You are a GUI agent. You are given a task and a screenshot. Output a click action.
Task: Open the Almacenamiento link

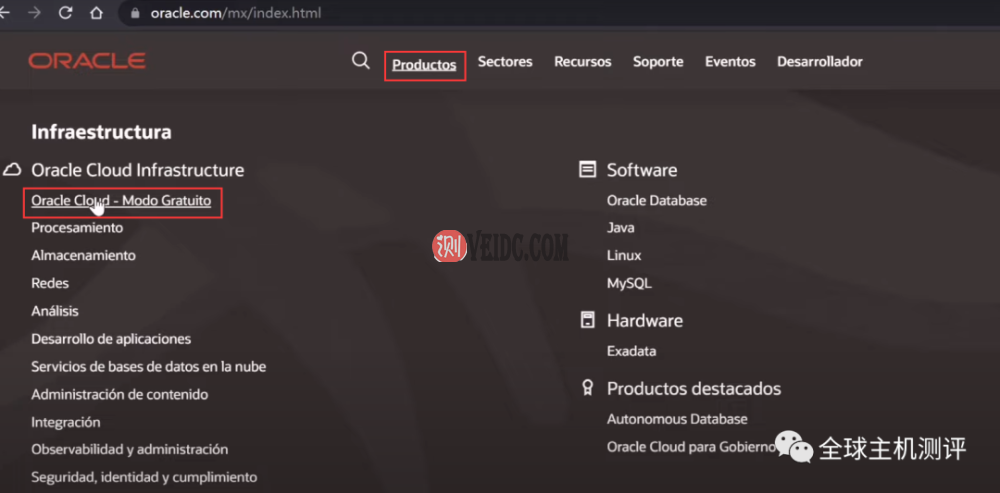84,255
